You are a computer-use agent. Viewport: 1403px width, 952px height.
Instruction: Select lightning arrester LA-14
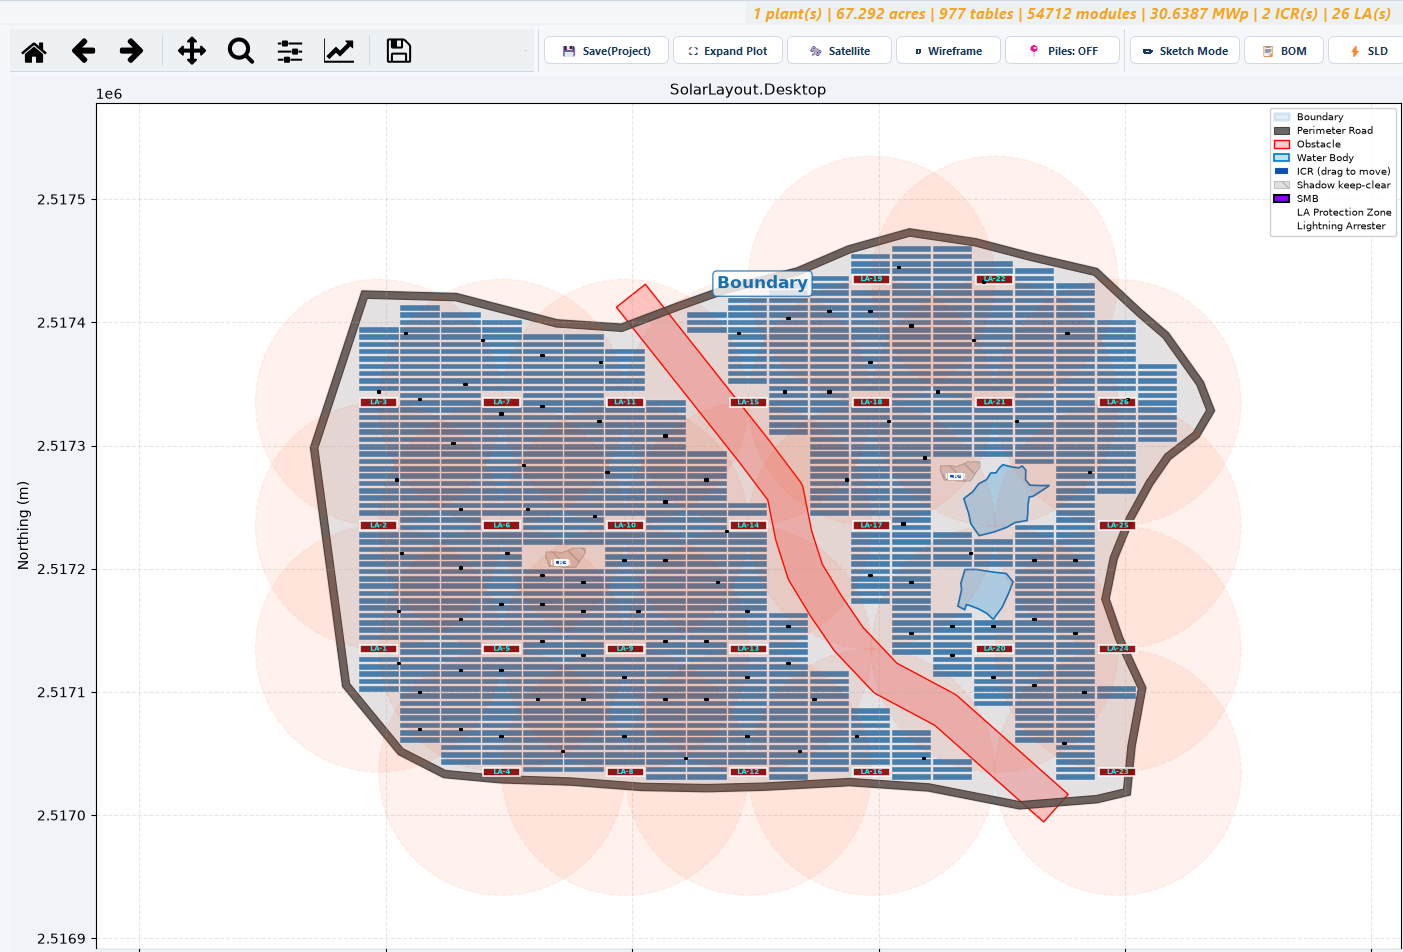pos(748,525)
